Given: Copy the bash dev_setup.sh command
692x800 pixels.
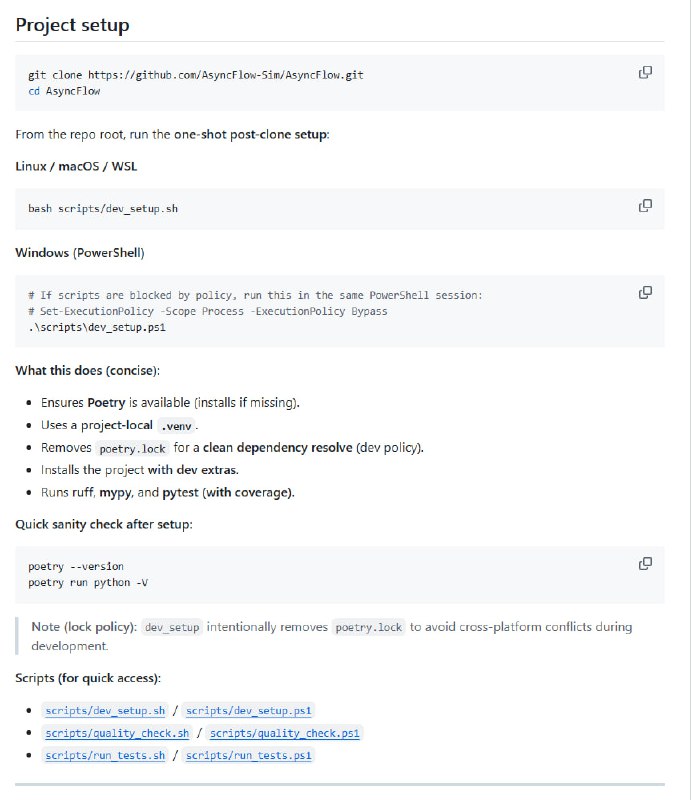Looking at the screenshot, I should point(645,206).
